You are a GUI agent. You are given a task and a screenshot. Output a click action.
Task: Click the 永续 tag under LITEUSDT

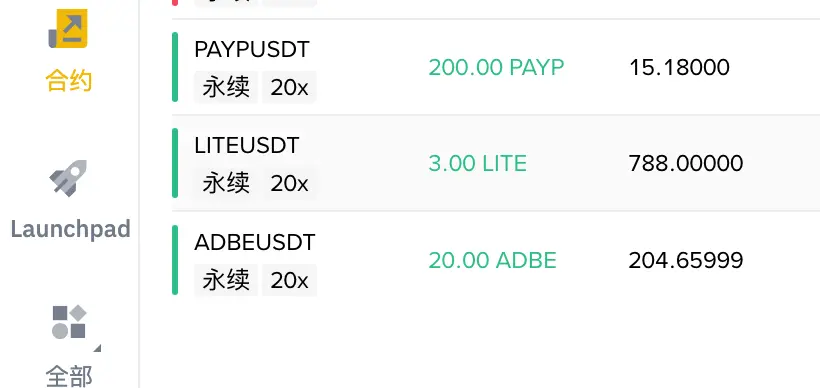pyautogui.click(x=226, y=183)
